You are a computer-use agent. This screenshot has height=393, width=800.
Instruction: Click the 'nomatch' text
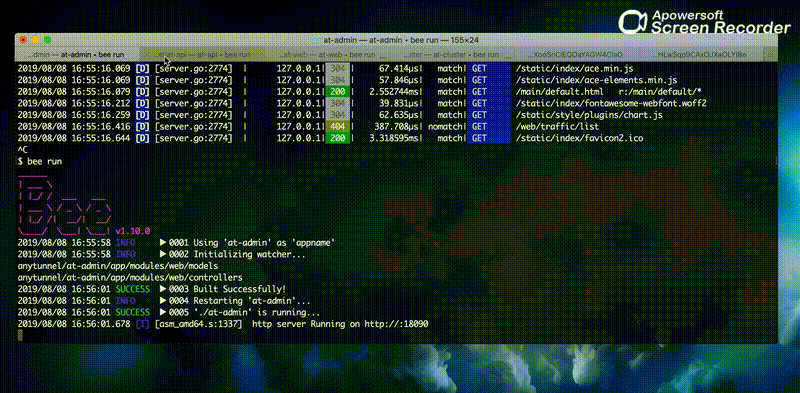(445, 127)
